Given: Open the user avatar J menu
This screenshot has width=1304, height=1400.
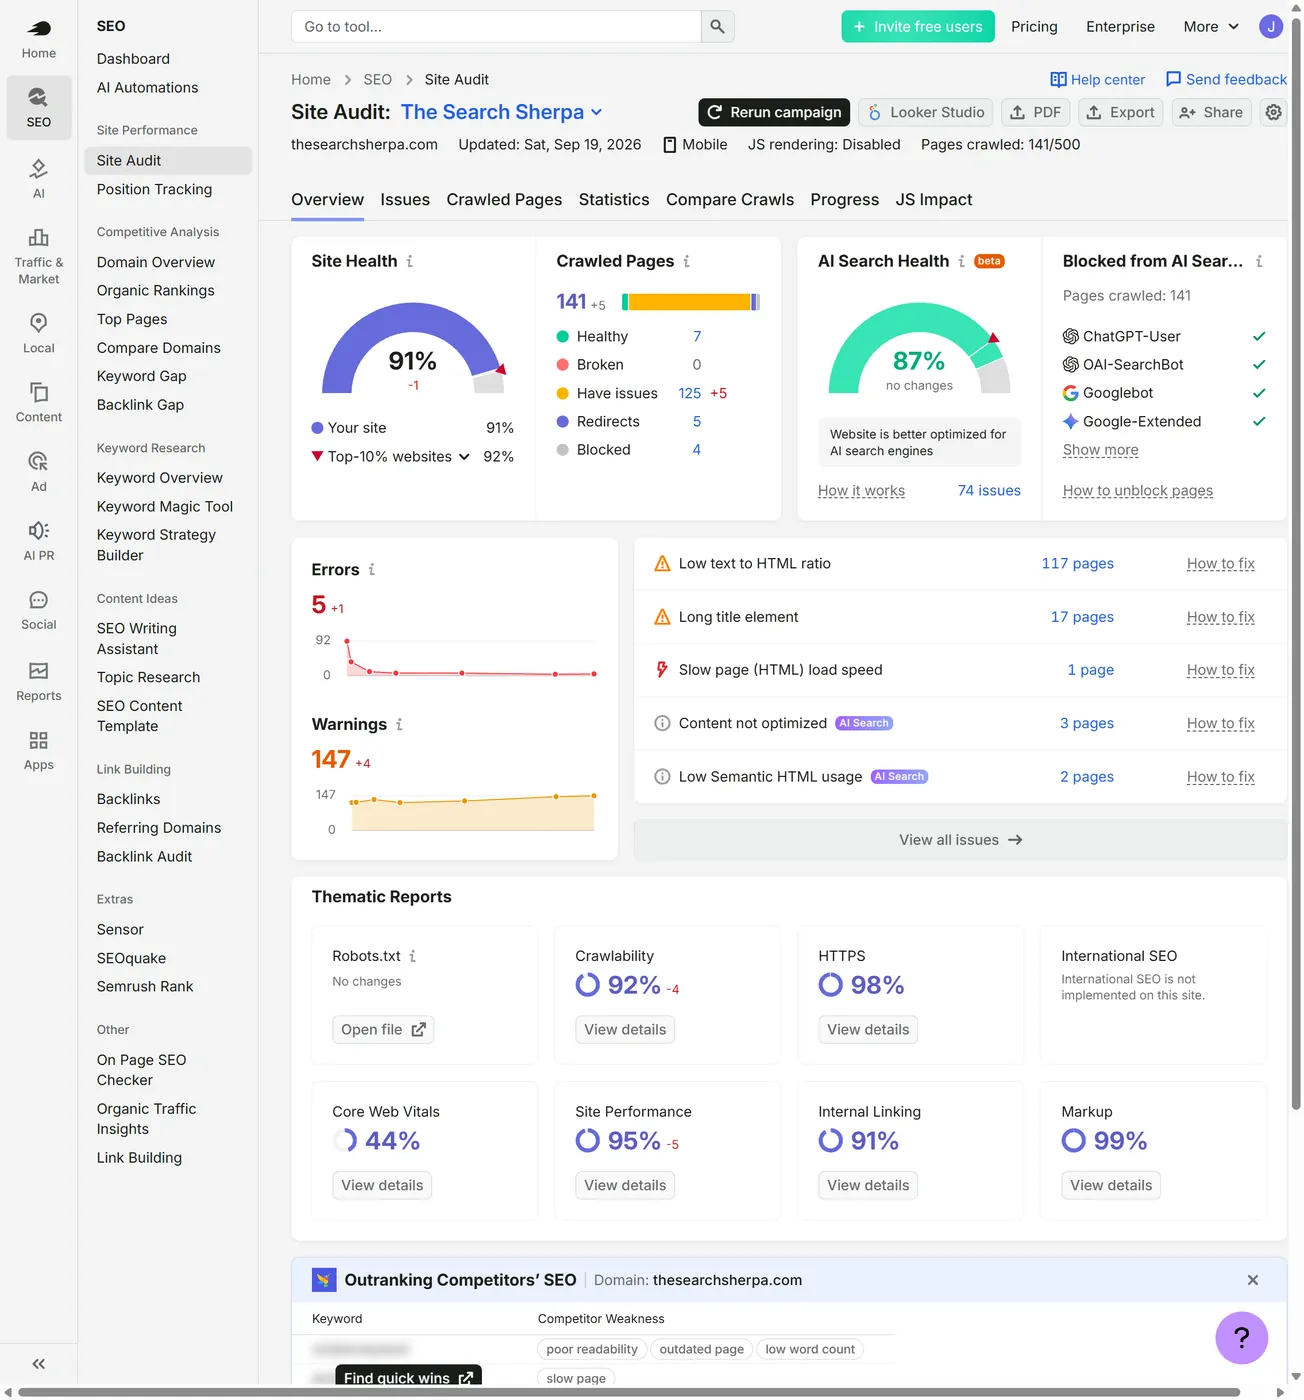Looking at the screenshot, I should coord(1271,27).
